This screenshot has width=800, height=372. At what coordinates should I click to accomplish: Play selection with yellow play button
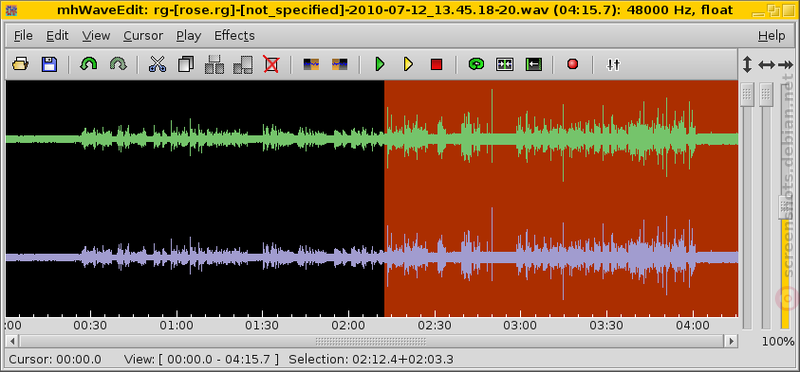(x=408, y=64)
